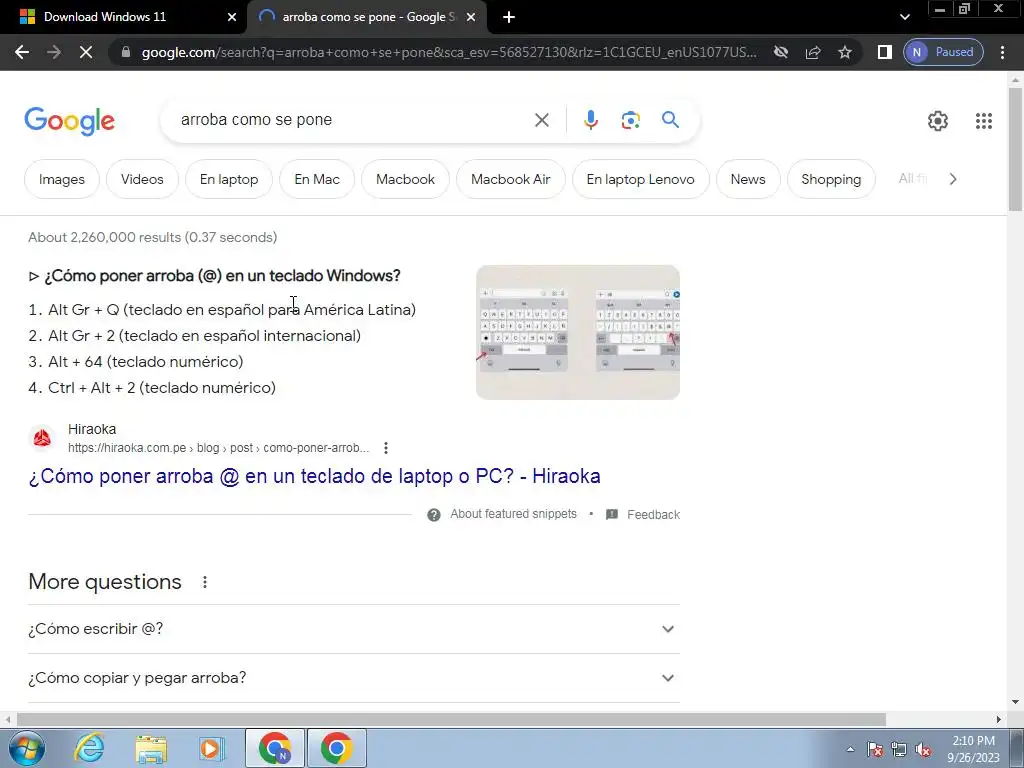
Task: Click the taskbar clock showing 2:10 PM
Action: coord(973,749)
